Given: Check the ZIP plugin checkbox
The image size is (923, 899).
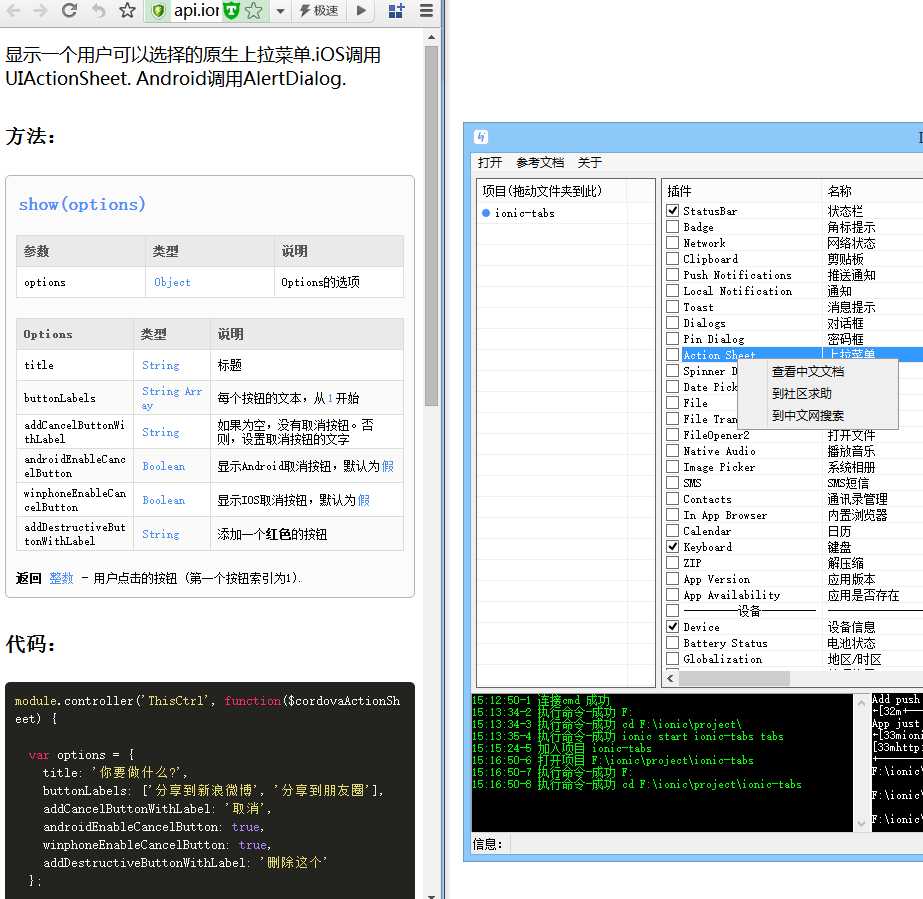Looking at the screenshot, I should click(672, 562).
